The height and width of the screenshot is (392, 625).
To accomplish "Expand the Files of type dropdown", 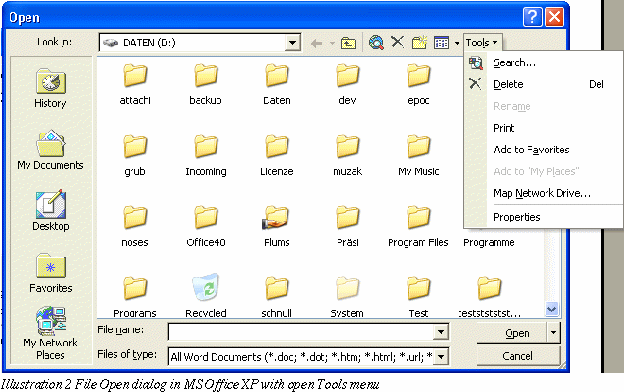I will tap(441, 357).
